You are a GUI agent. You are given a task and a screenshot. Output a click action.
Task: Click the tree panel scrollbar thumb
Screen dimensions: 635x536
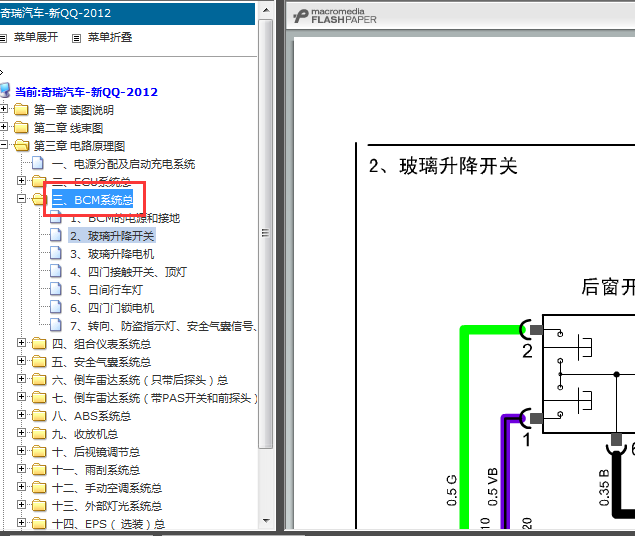pos(266,234)
